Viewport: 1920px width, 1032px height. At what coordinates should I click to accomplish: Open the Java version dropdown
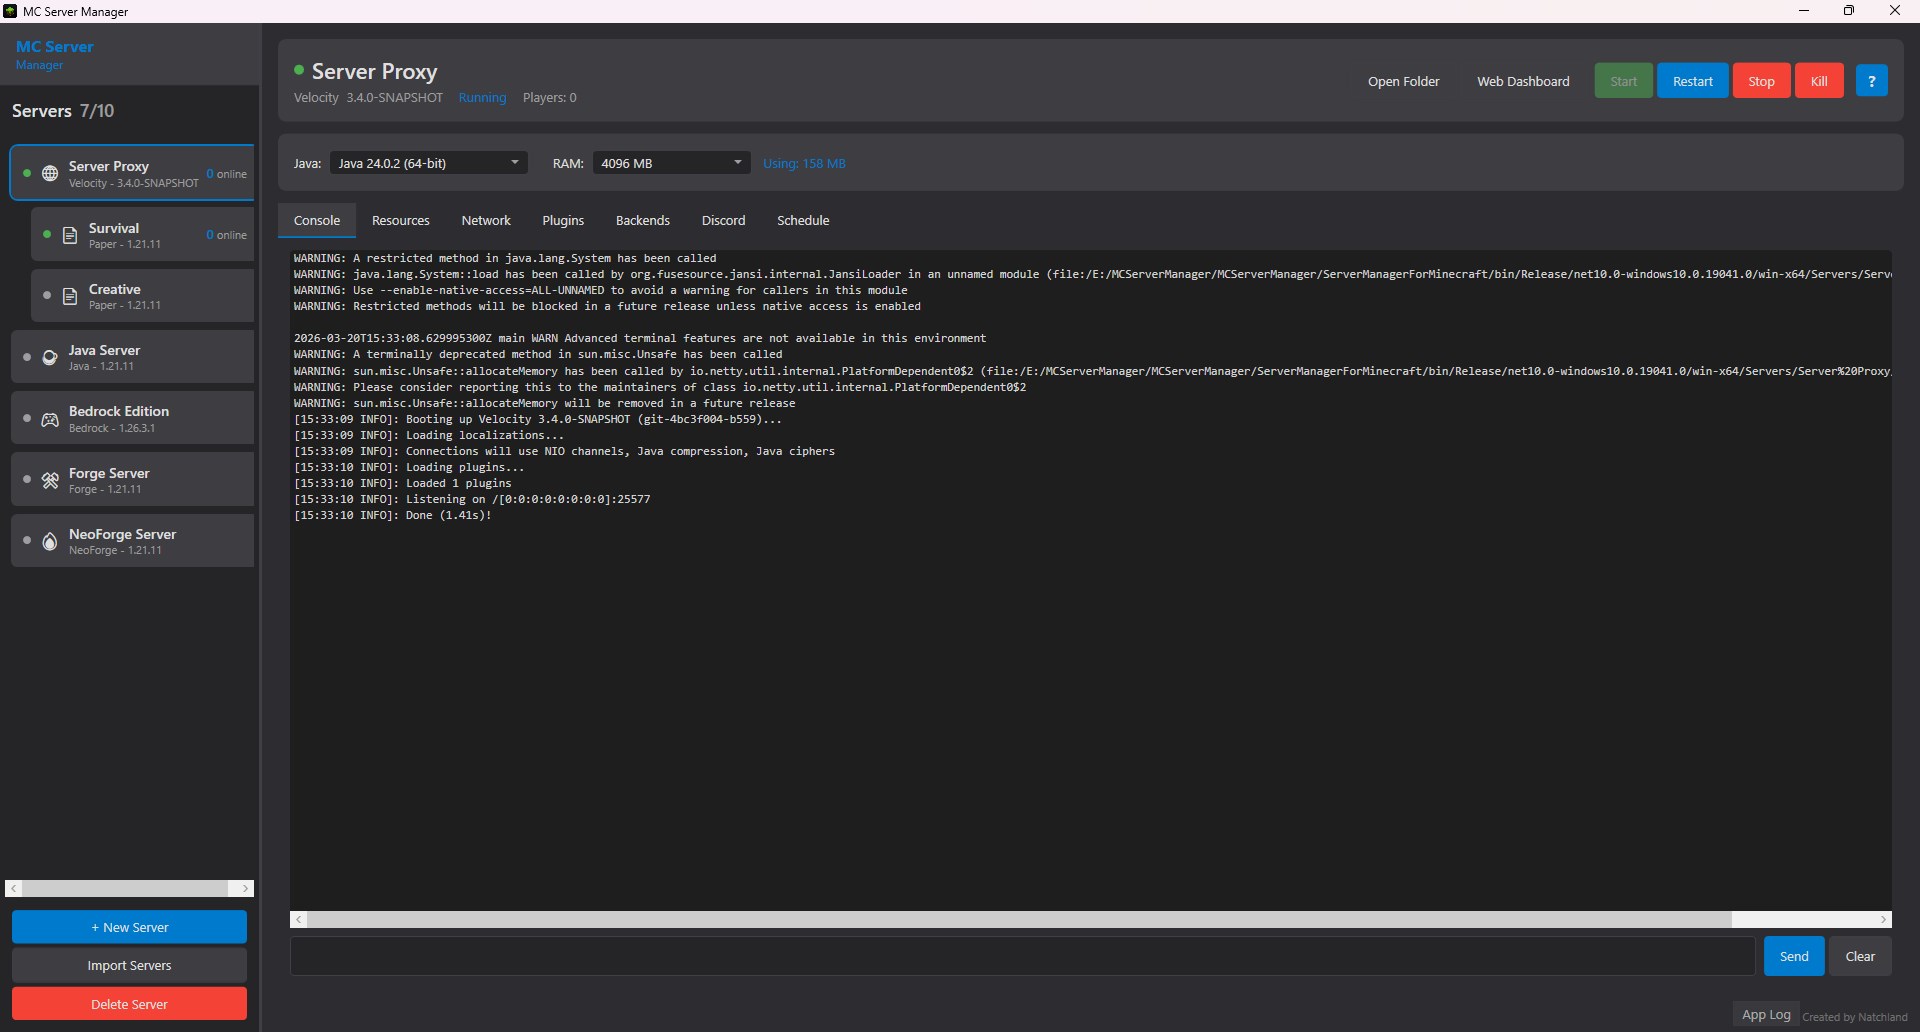pyautogui.click(x=428, y=163)
